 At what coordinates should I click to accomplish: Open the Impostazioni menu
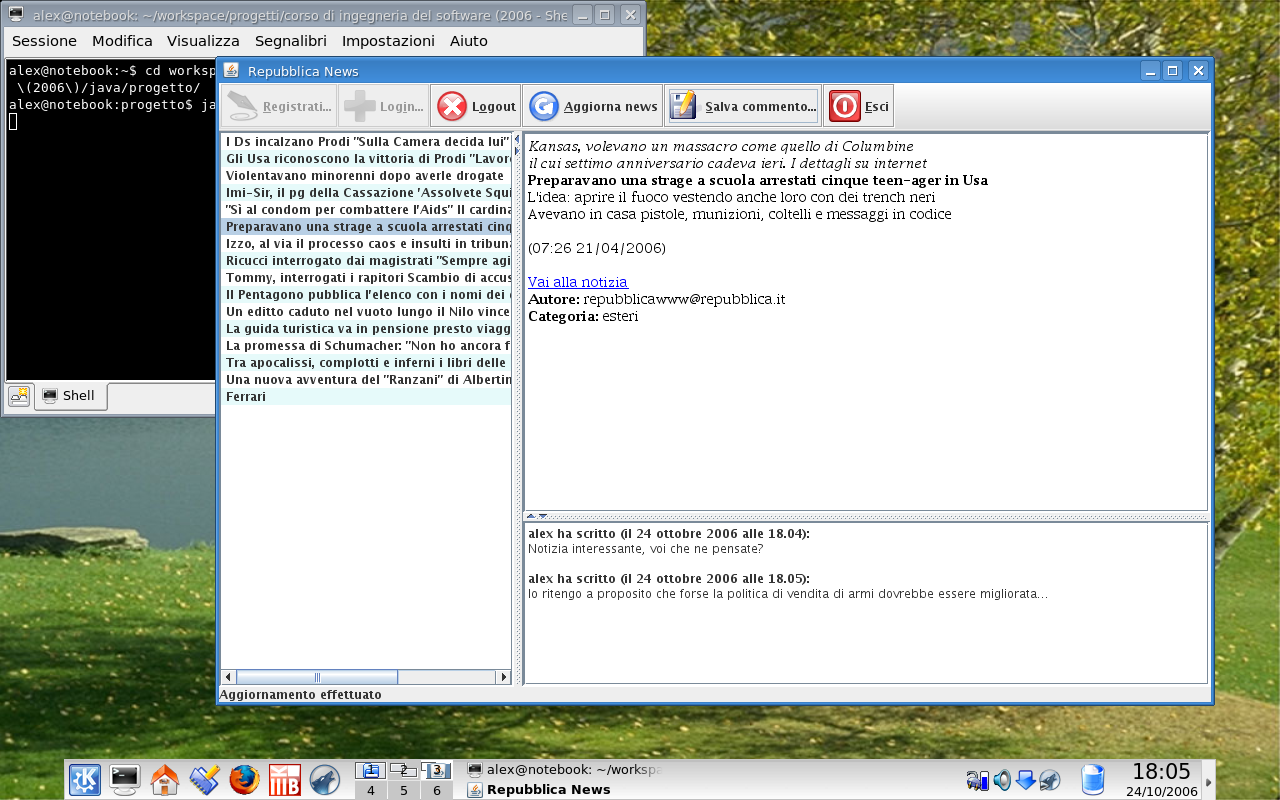pyautogui.click(x=388, y=41)
